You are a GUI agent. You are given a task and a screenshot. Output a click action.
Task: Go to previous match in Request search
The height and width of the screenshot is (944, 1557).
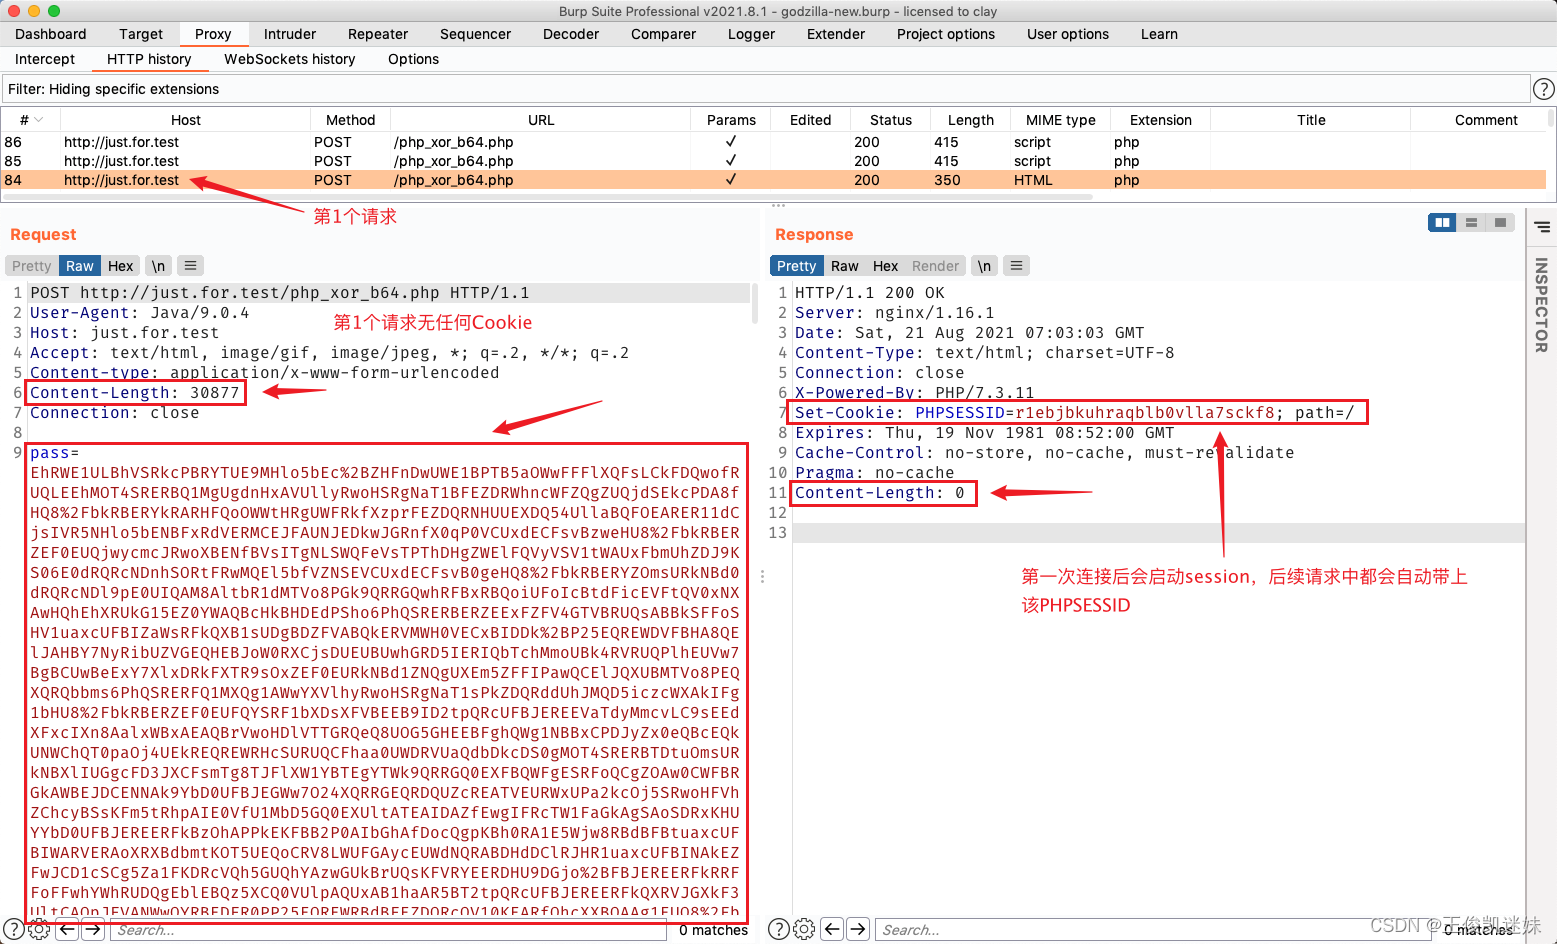coord(67,930)
